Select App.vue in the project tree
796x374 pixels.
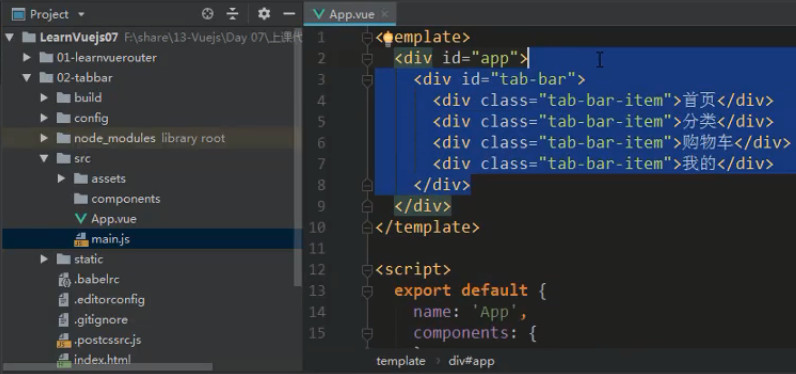click(x=114, y=219)
